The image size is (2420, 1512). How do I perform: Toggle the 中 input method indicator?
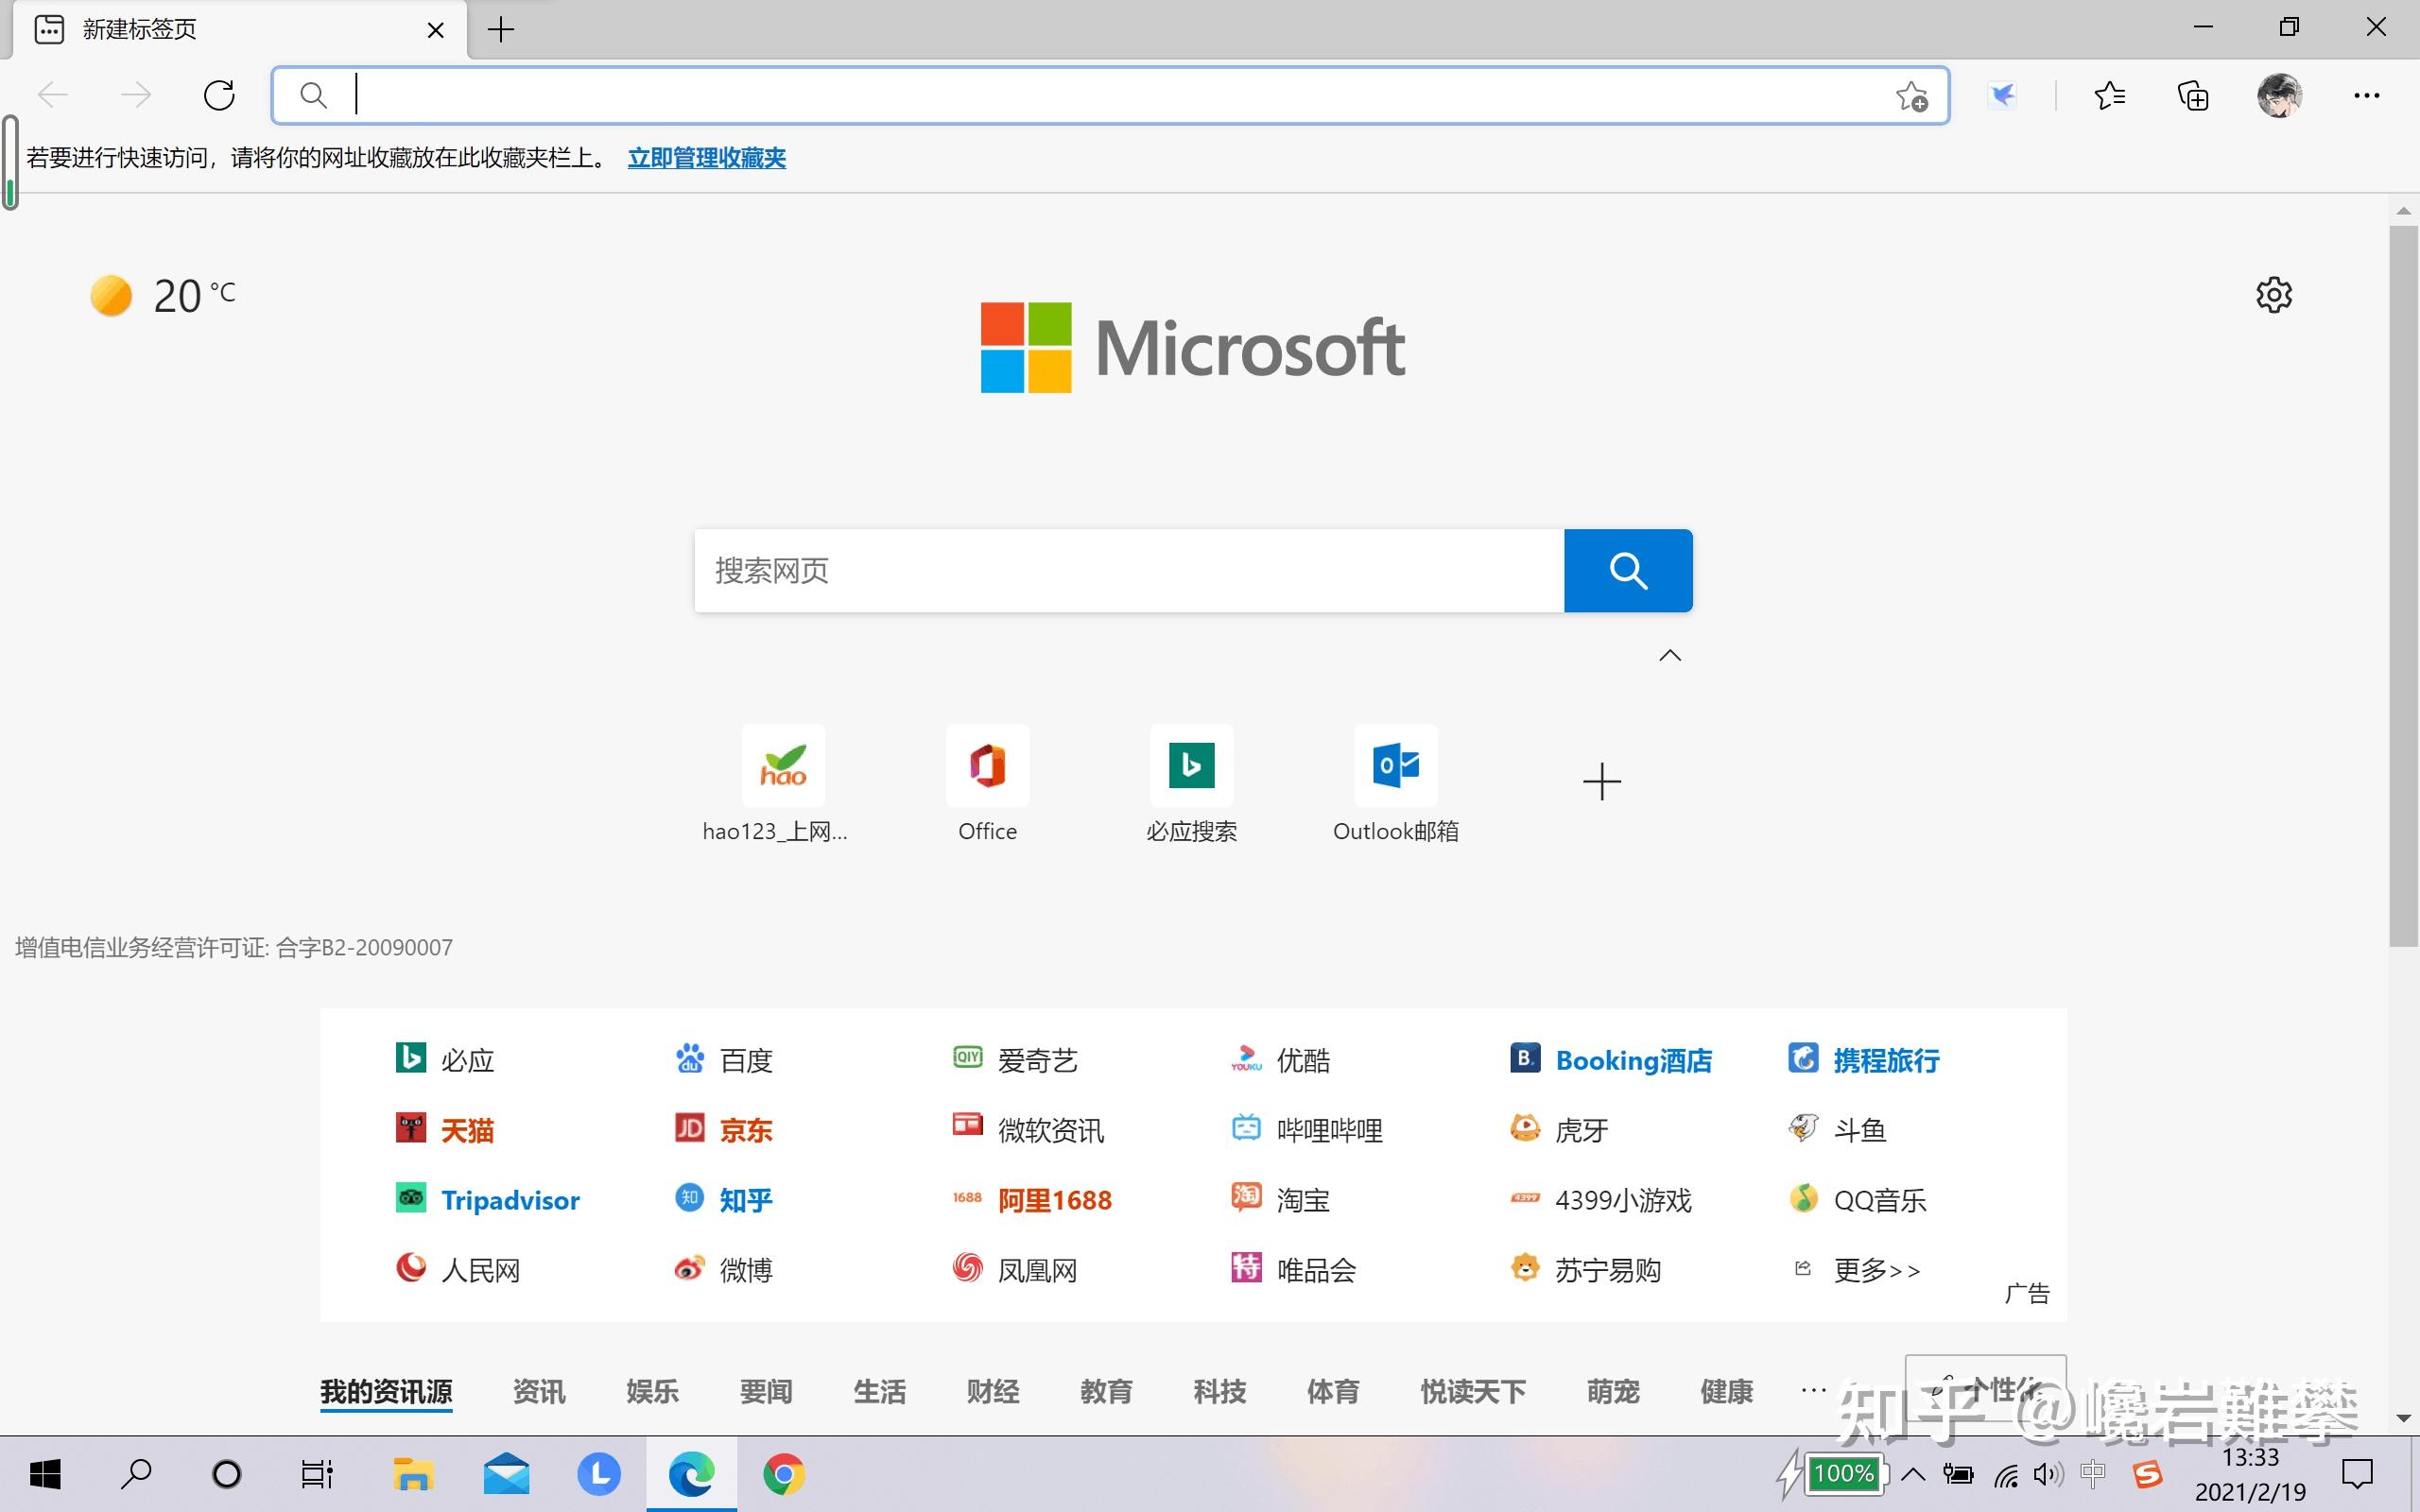point(2092,1474)
